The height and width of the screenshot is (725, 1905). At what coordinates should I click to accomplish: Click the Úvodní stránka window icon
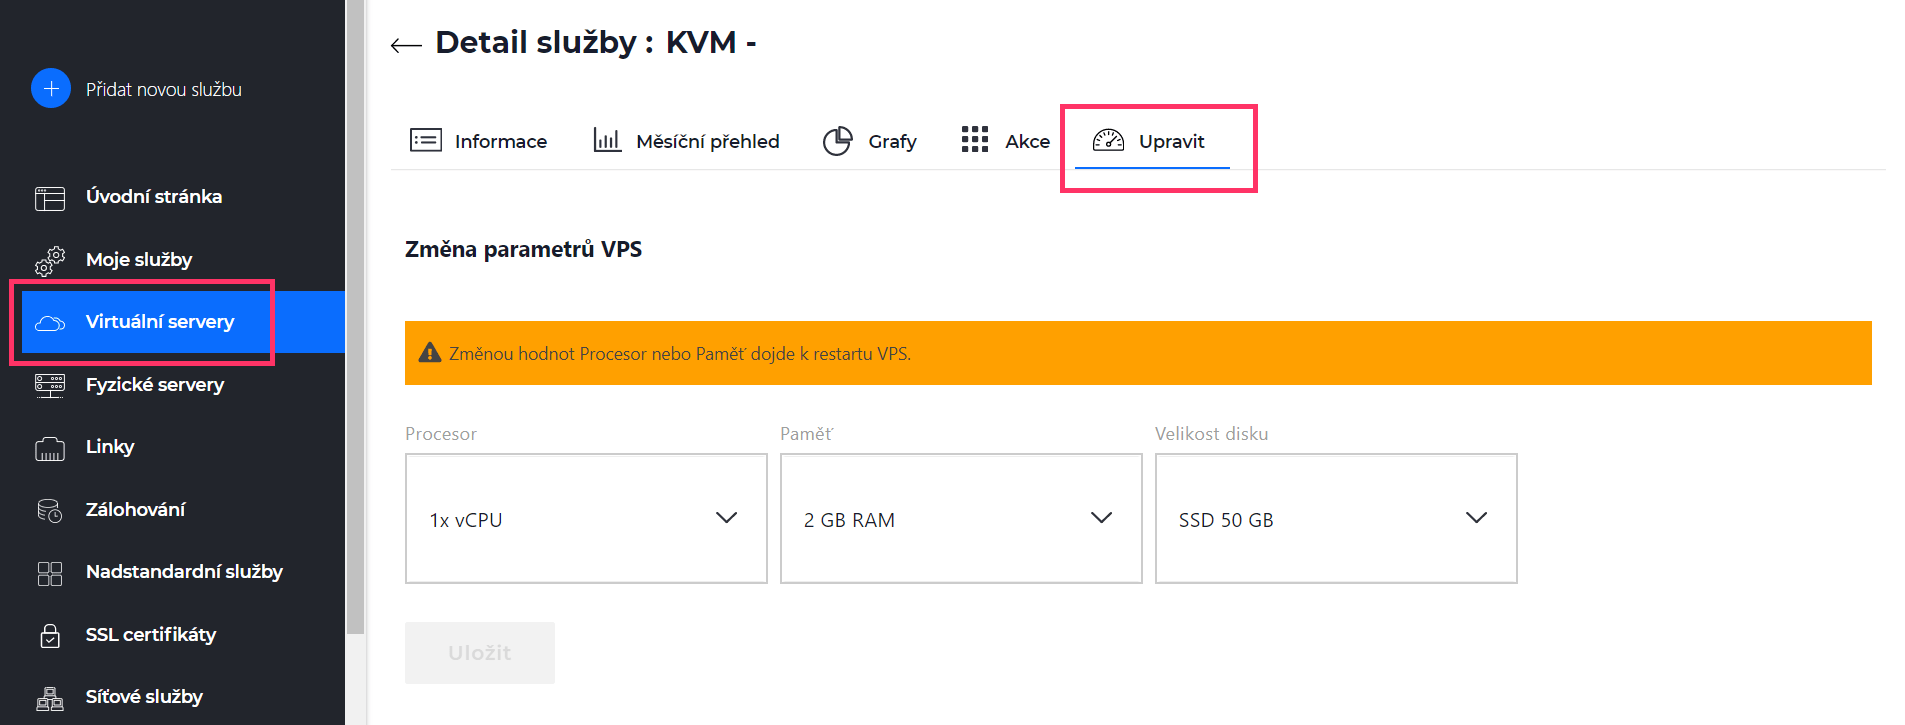[50, 198]
